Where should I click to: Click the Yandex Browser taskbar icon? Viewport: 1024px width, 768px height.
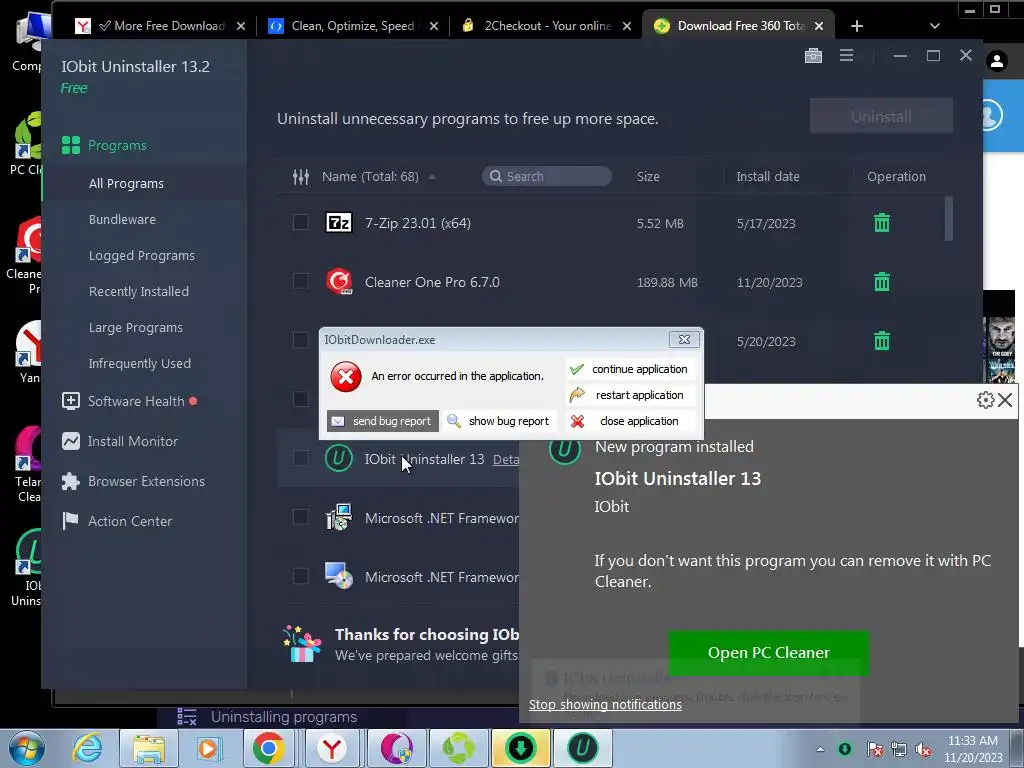332,748
